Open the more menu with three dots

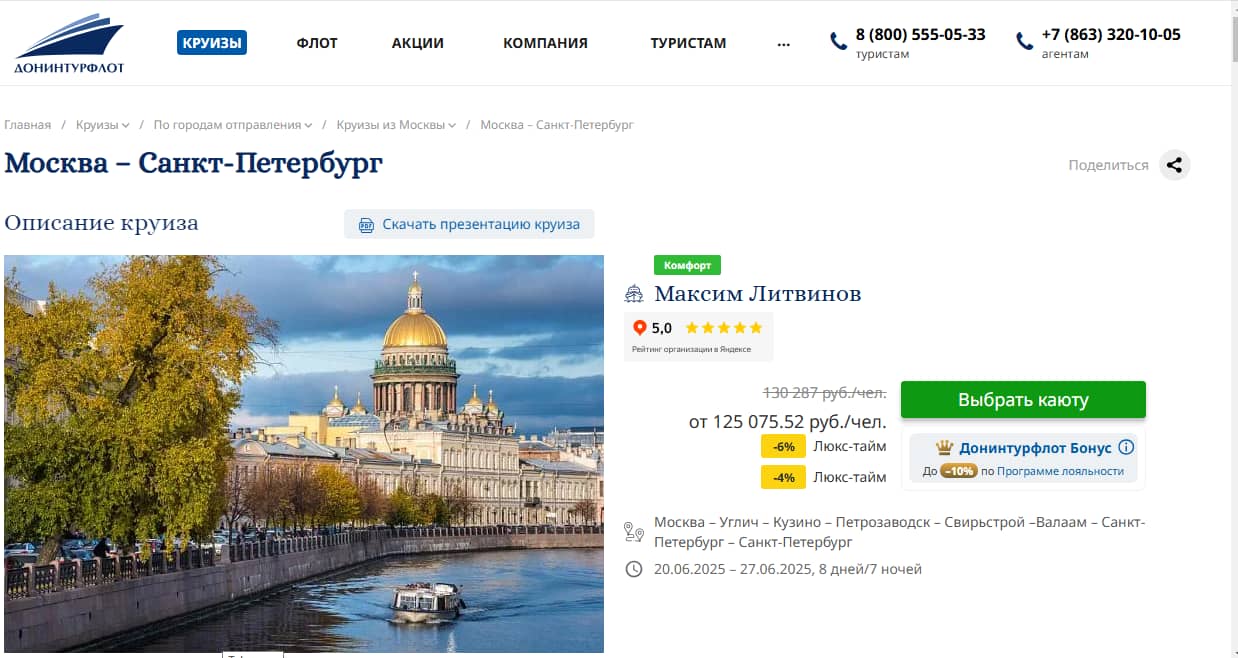tap(783, 43)
